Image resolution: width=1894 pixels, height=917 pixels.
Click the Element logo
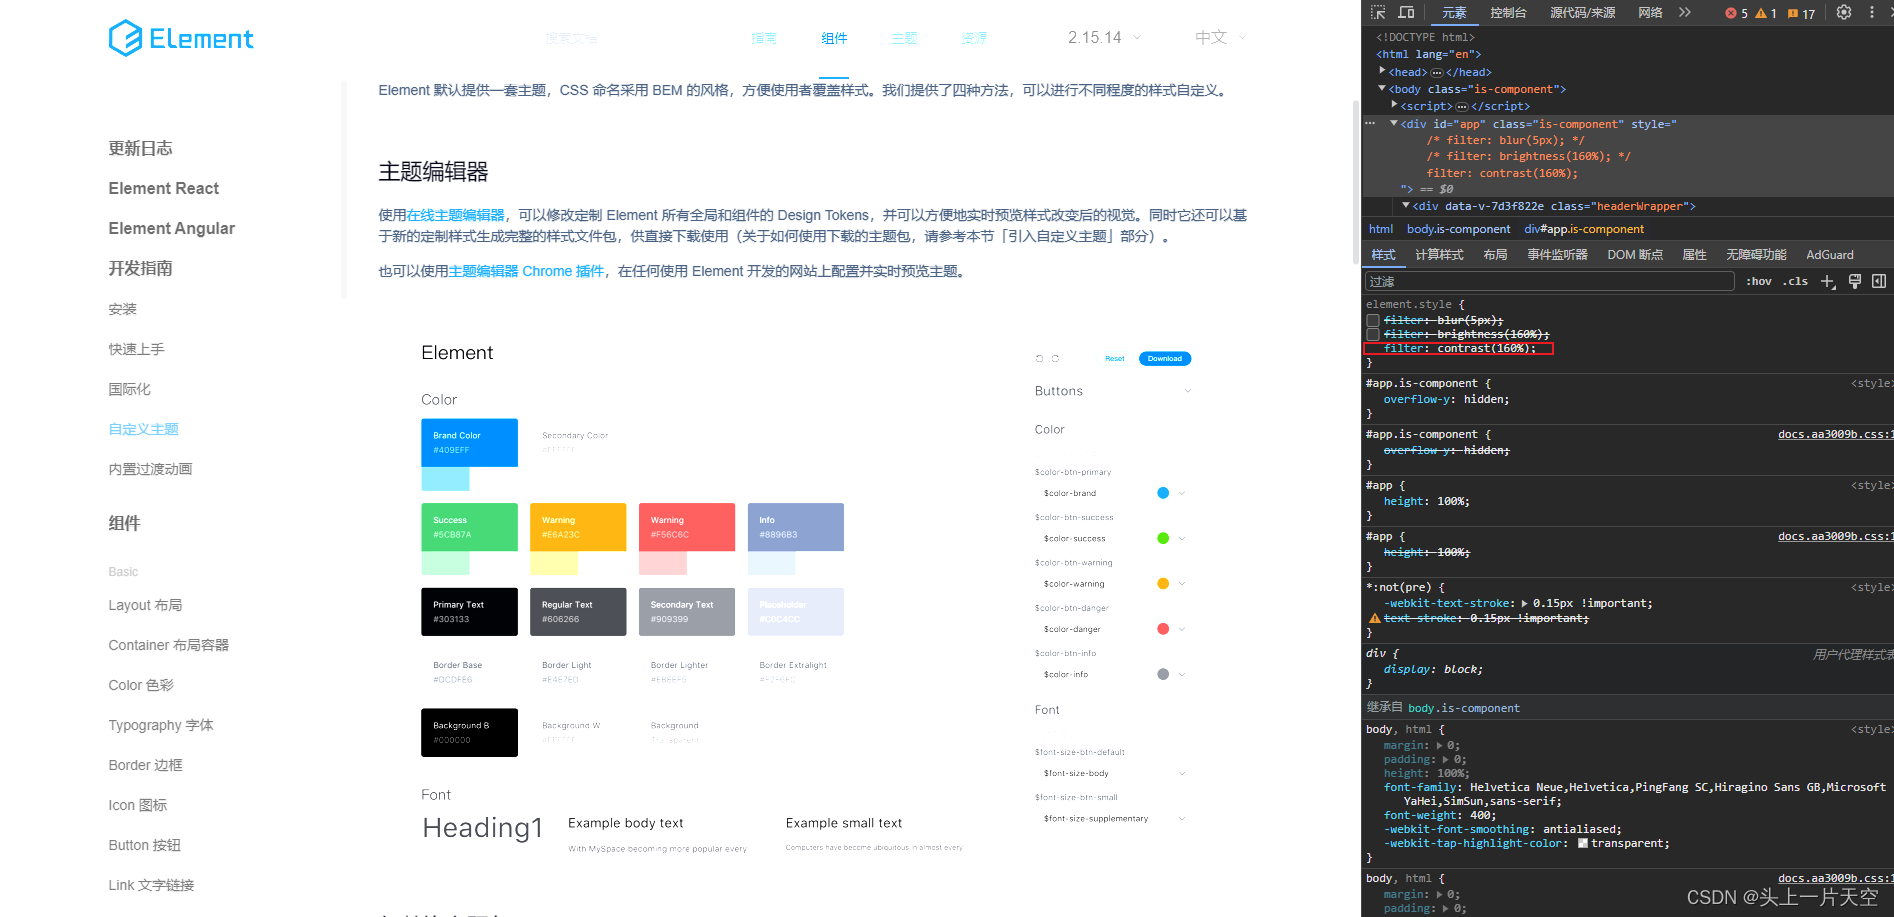click(x=180, y=37)
